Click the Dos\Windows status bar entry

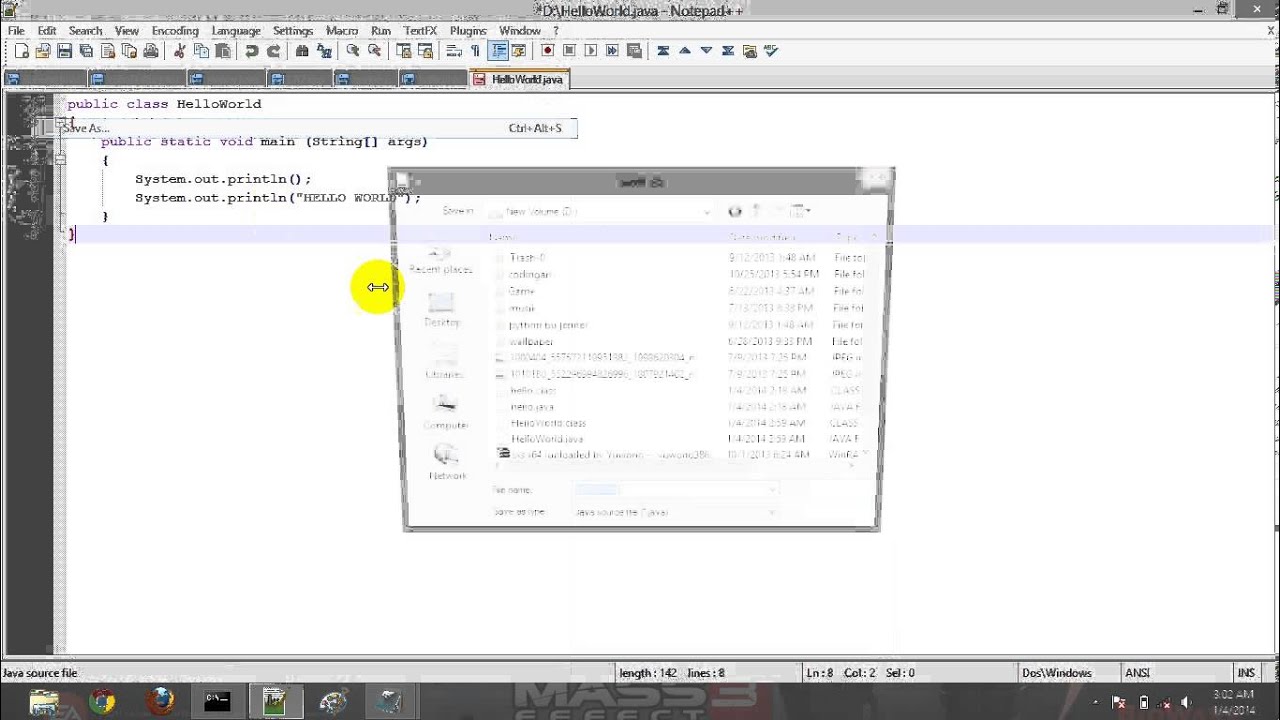coord(1056,673)
